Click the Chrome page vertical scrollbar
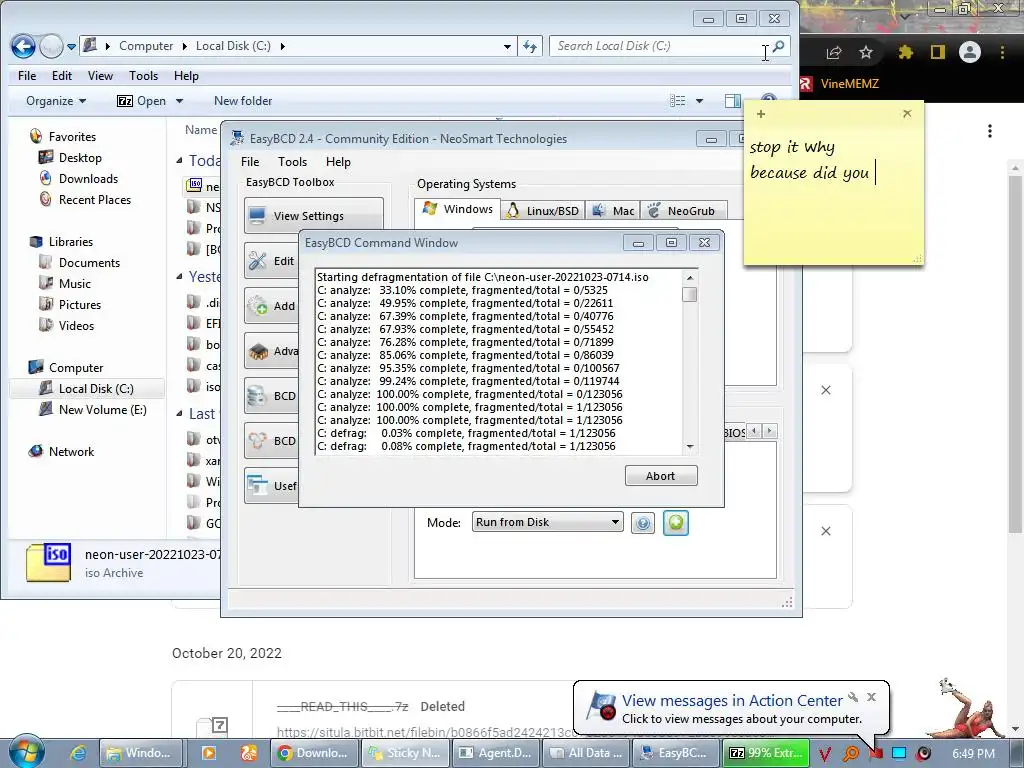Viewport: 1024px width, 768px height. click(x=1016, y=353)
